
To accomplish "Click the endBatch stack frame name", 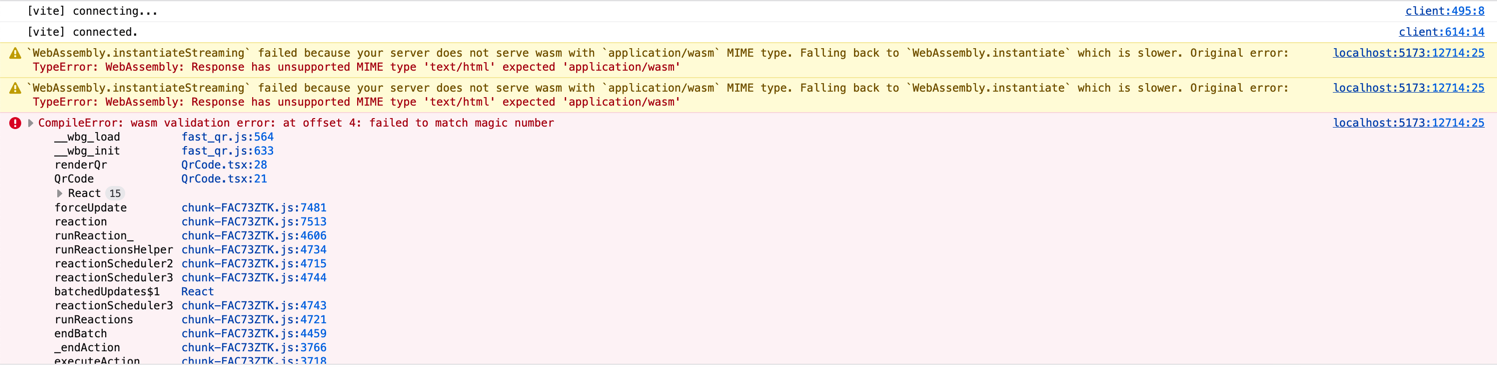I will 80,333.
